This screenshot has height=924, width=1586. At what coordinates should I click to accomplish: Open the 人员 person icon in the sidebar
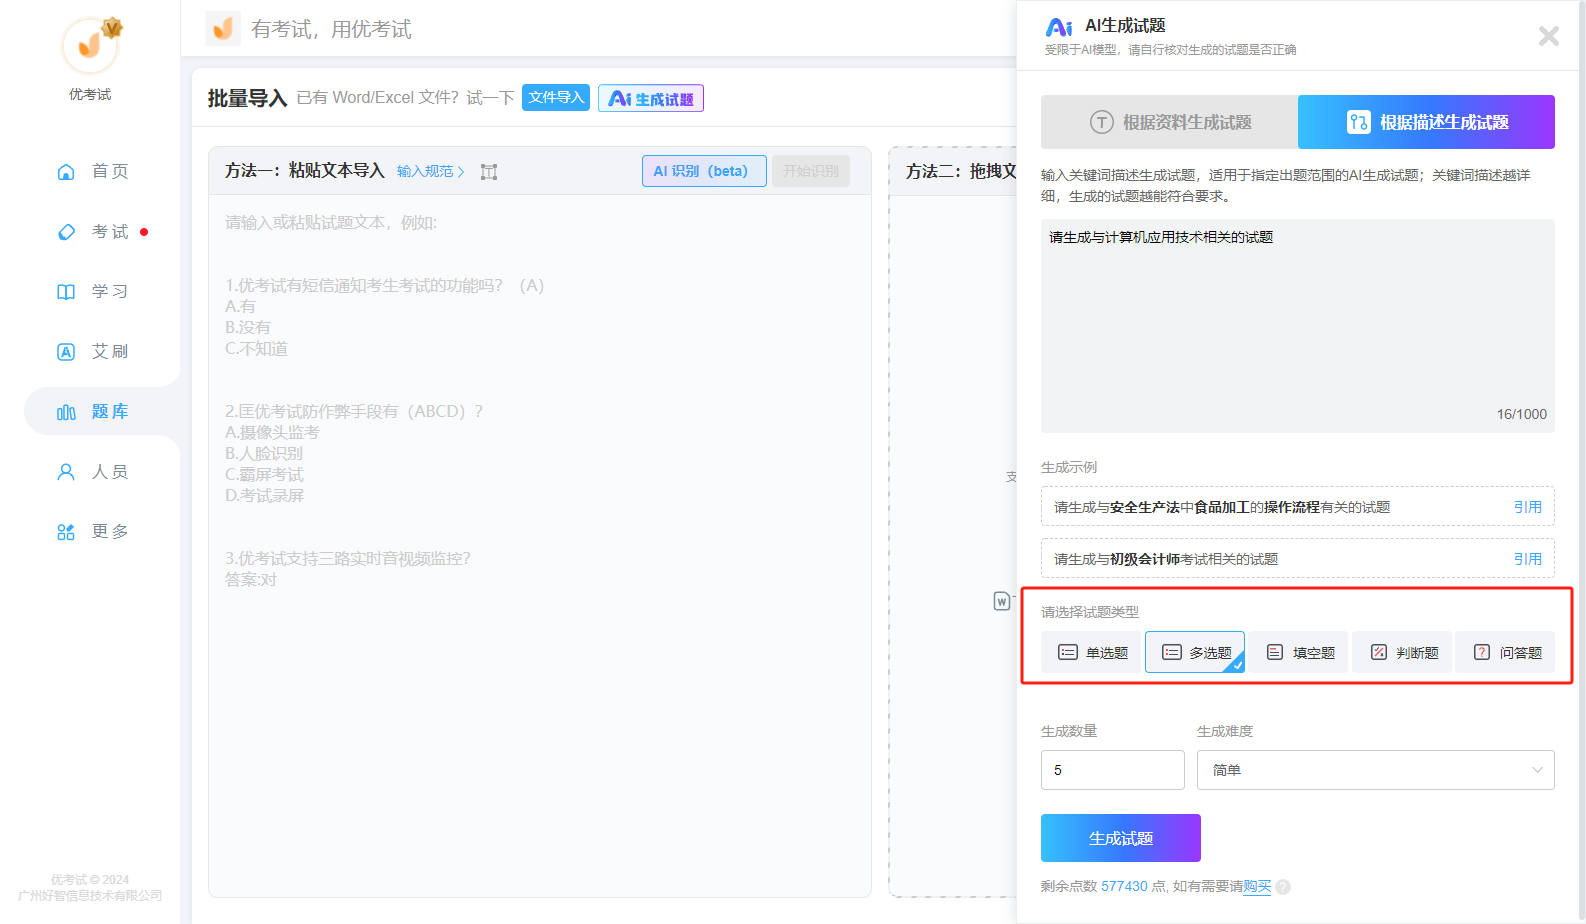click(66, 472)
